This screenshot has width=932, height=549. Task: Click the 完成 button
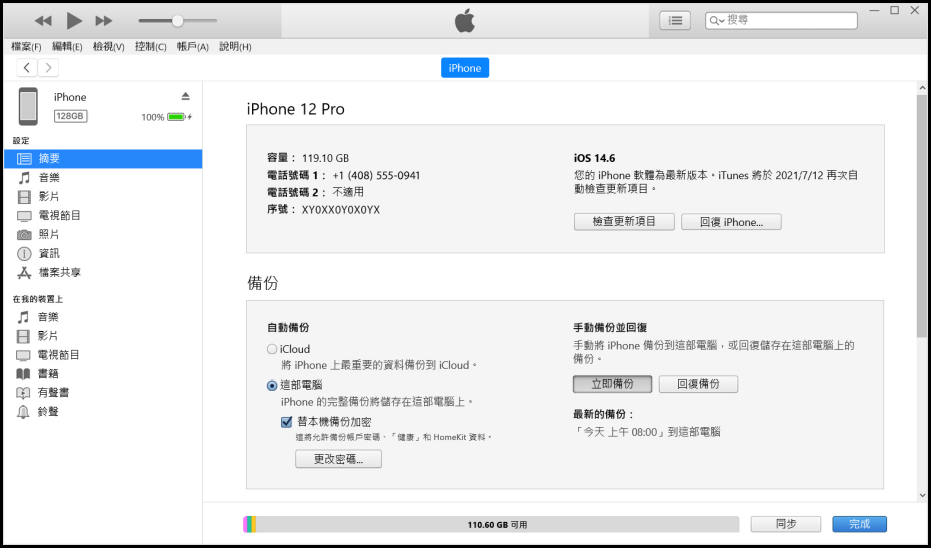[x=859, y=524]
